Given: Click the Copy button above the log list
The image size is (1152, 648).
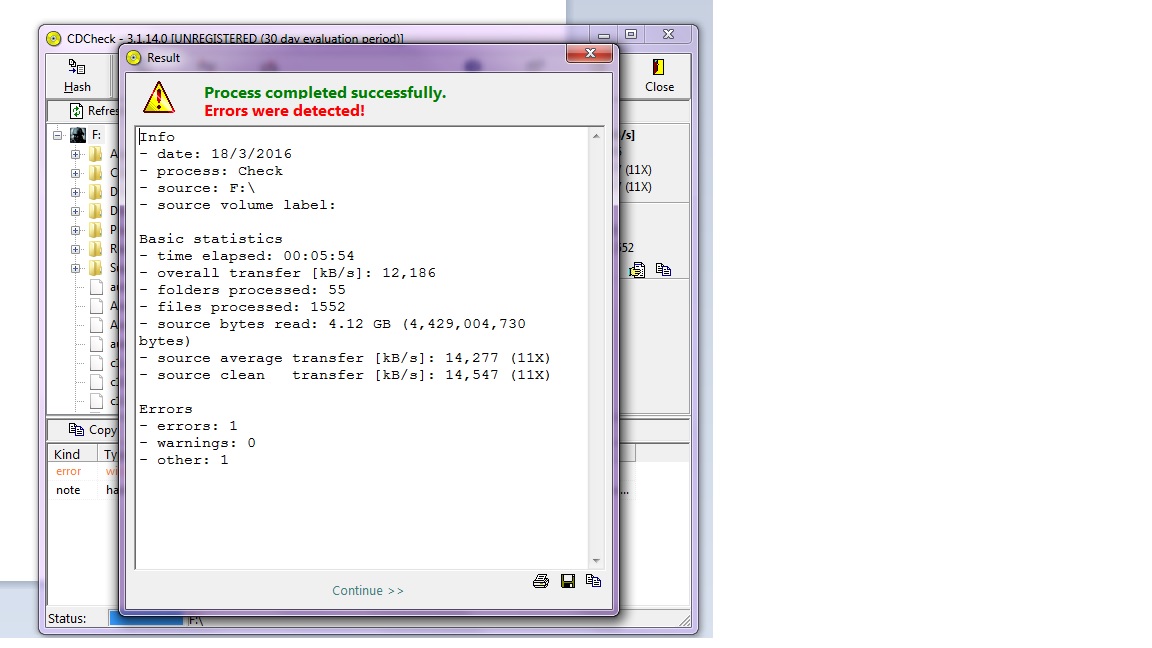Looking at the screenshot, I should (x=92, y=430).
